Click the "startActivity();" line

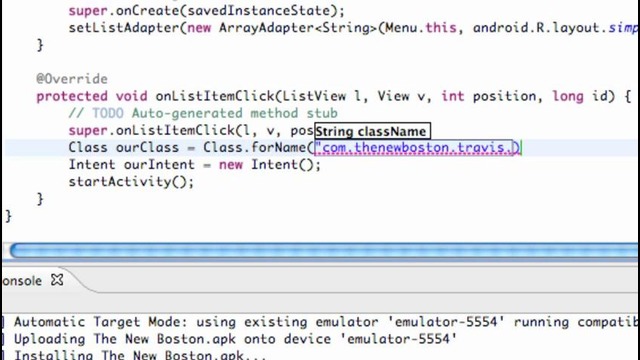click(x=131, y=182)
